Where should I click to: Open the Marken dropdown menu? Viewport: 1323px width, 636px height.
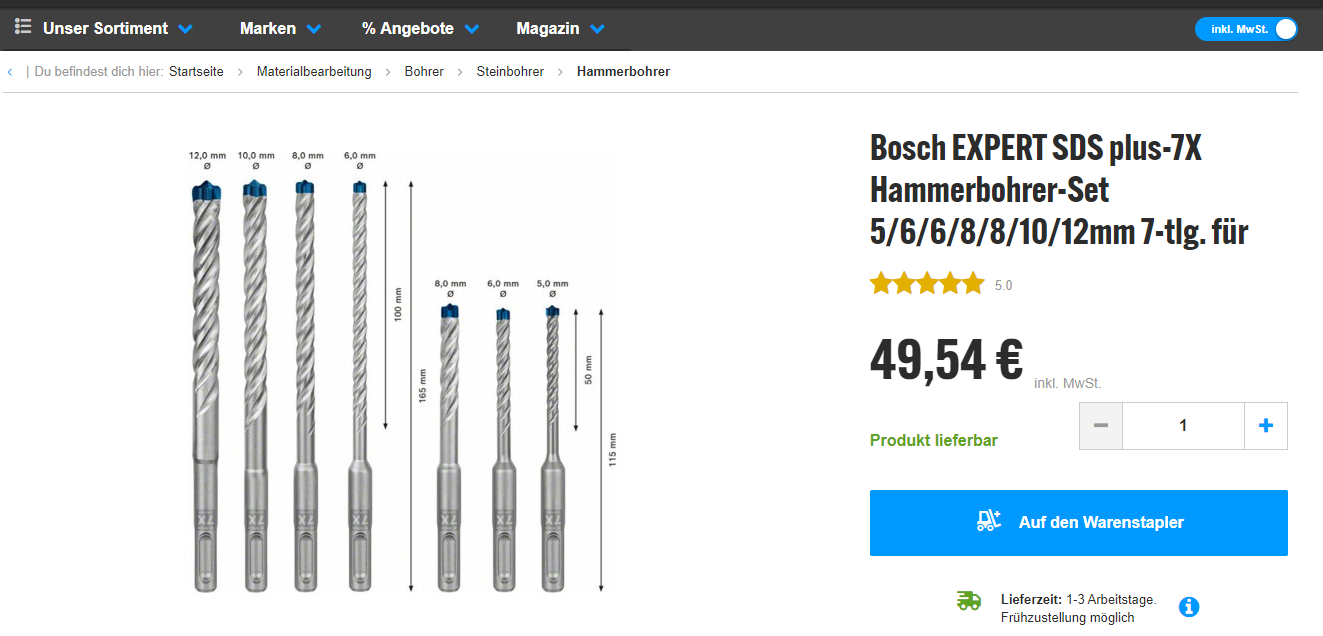(280, 28)
